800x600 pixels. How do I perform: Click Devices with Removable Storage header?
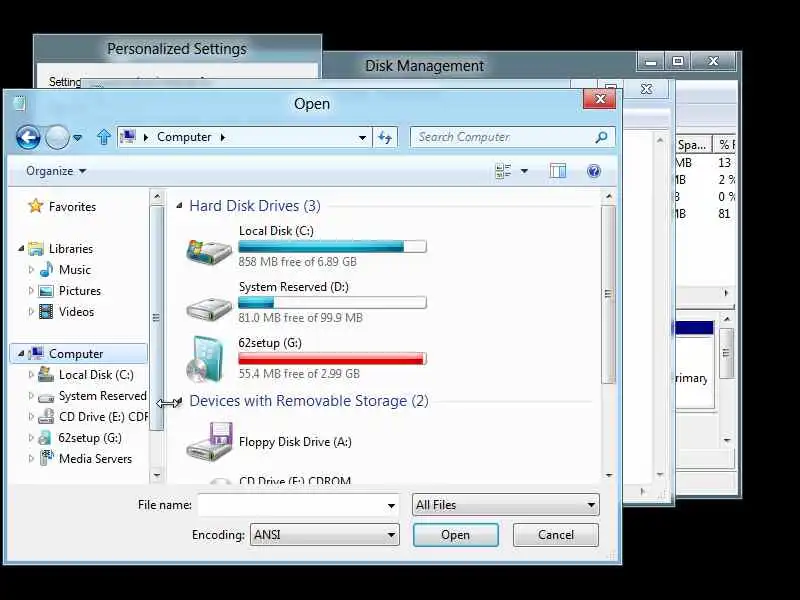pos(309,401)
